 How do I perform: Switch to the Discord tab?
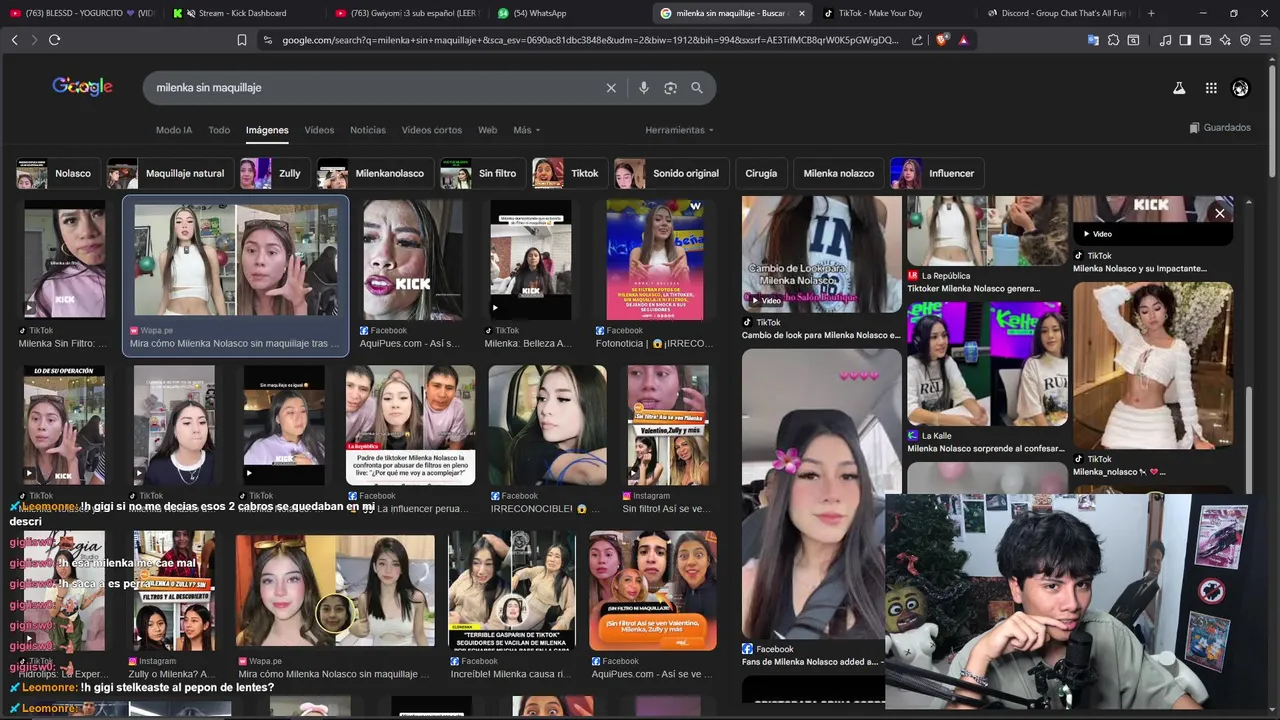[1058, 13]
